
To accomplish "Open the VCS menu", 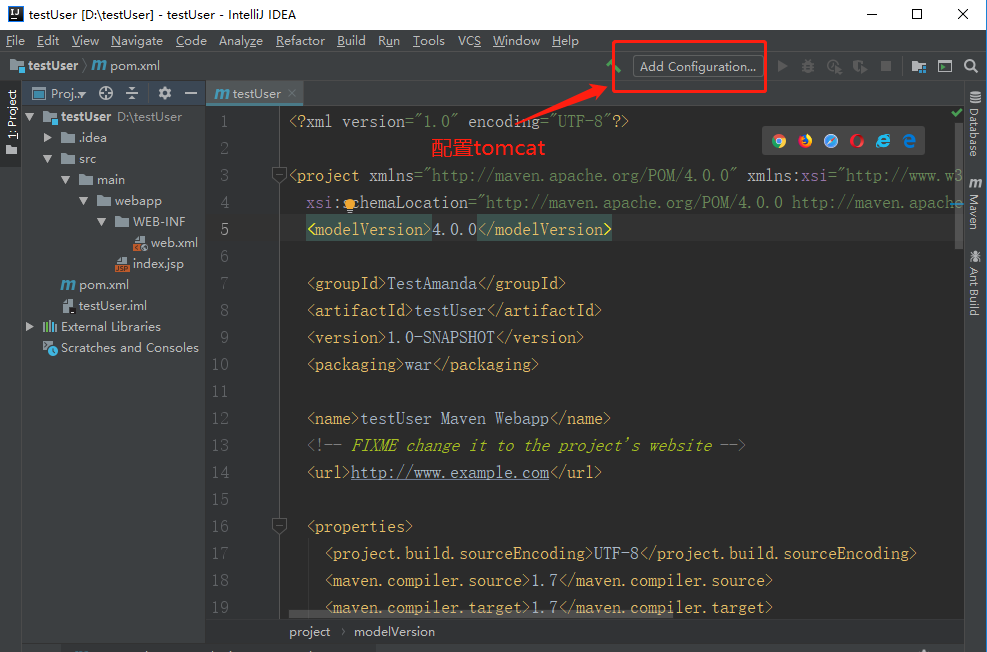I will tap(469, 41).
